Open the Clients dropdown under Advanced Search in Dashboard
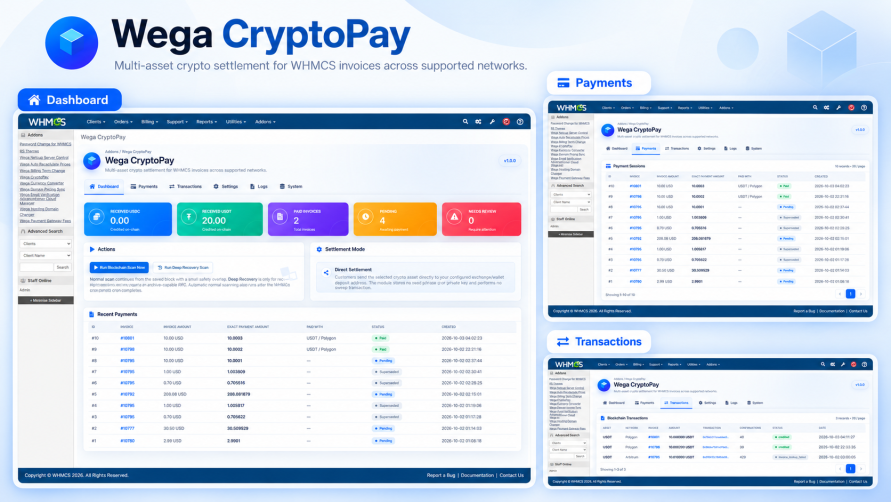Screen dimensions: 891x502 tap(45, 244)
